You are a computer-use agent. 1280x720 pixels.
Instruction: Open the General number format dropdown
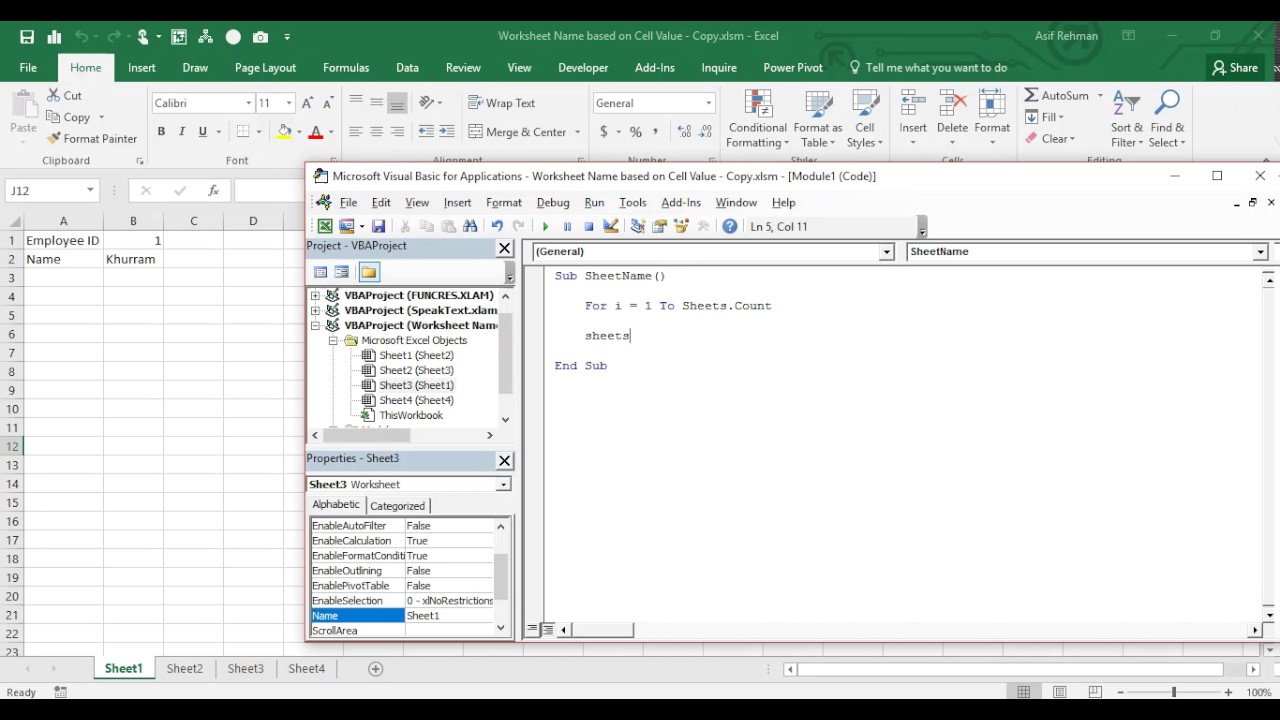pyautogui.click(x=708, y=103)
